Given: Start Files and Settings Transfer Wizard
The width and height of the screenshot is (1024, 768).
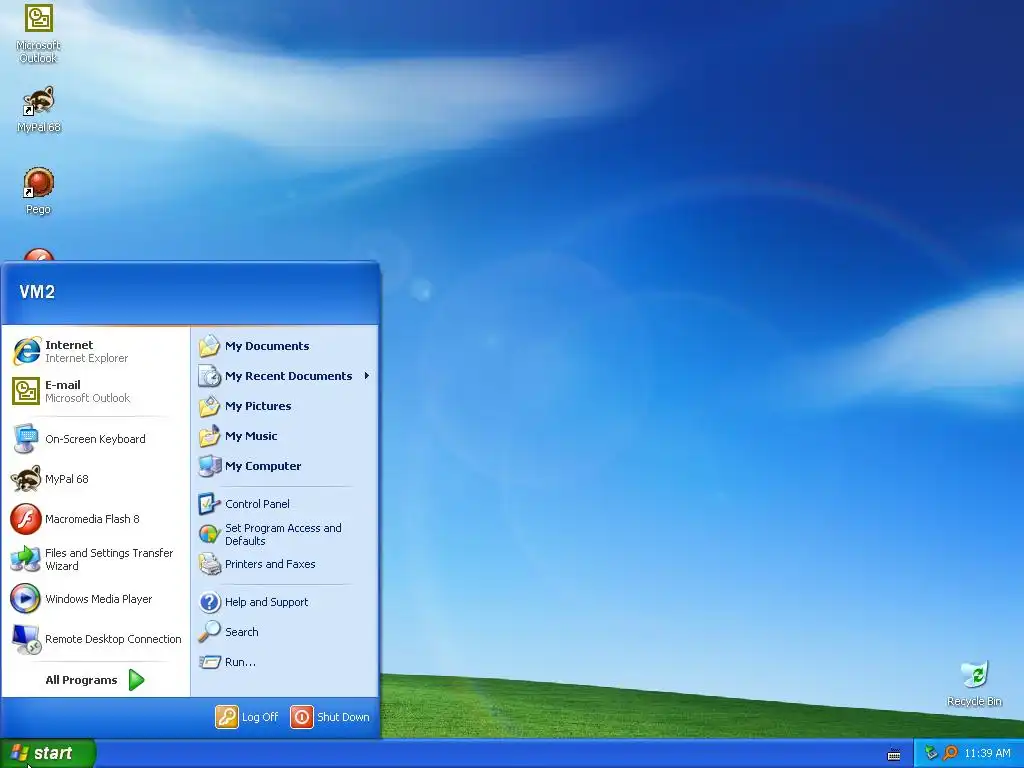Looking at the screenshot, I should tap(95, 559).
